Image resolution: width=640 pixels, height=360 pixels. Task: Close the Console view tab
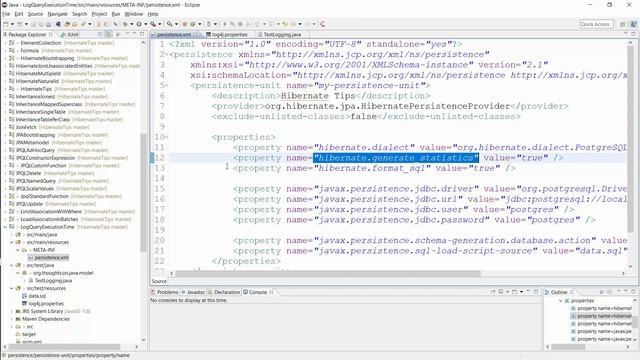[x=271, y=292]
